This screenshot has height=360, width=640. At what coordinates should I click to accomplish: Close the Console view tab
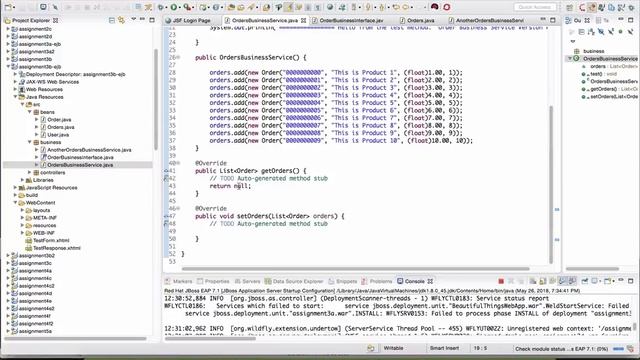coord(430,281)
